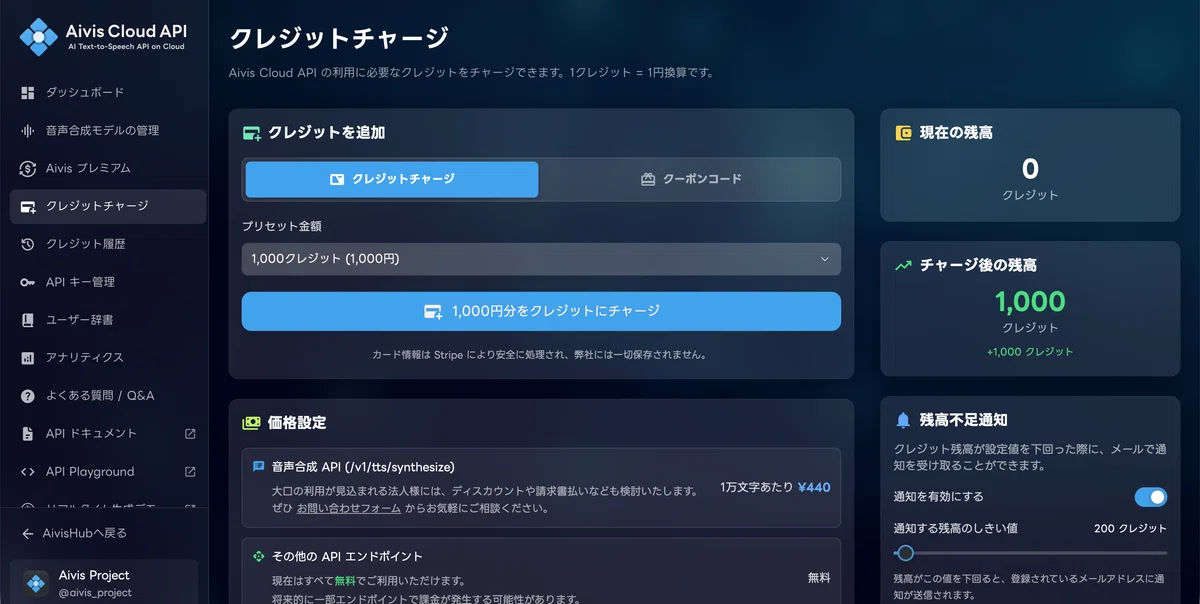The image size is (1200, 604).
Task: Click the クレジット履歴 history icon
Action: [27, 244]
